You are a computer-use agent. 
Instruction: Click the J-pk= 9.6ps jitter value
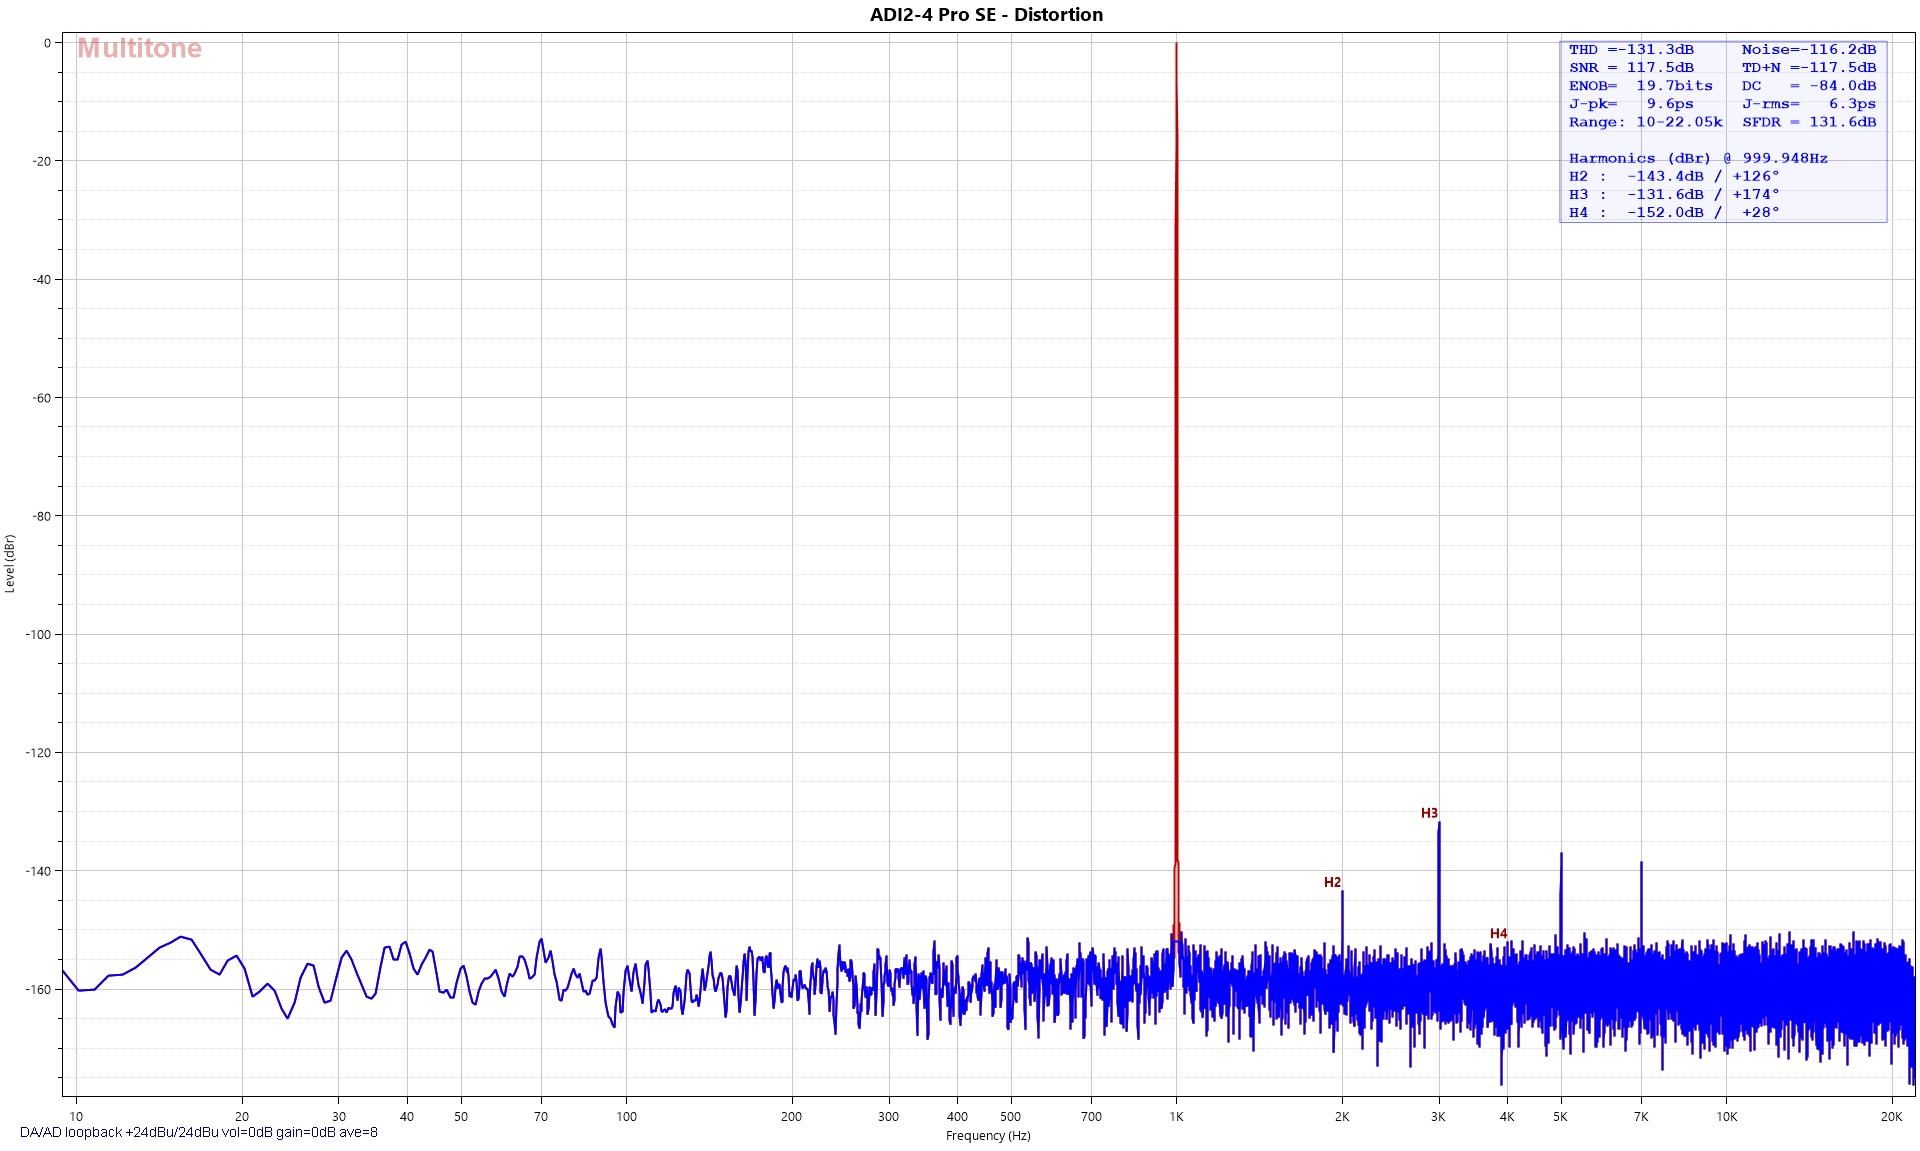(1631, 103)
